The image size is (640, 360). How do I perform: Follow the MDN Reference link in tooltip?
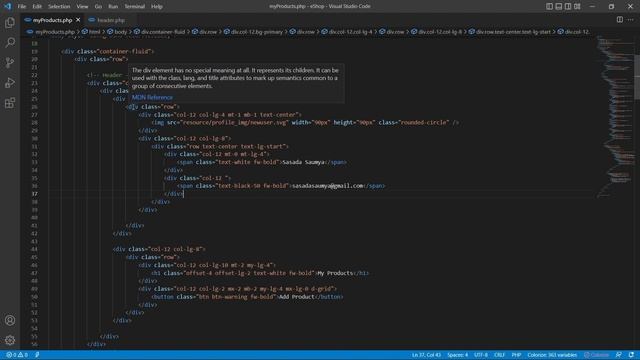[x=152, y=97]
